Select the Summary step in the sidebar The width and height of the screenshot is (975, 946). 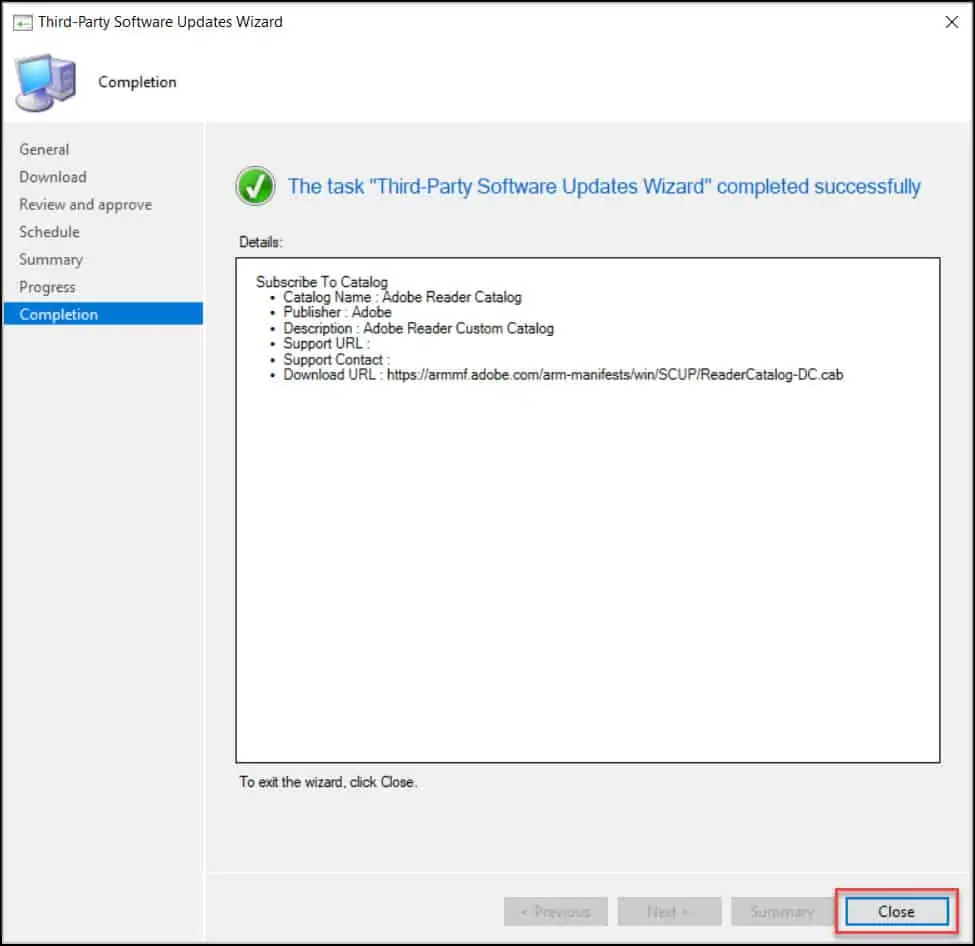coord(50,259)
